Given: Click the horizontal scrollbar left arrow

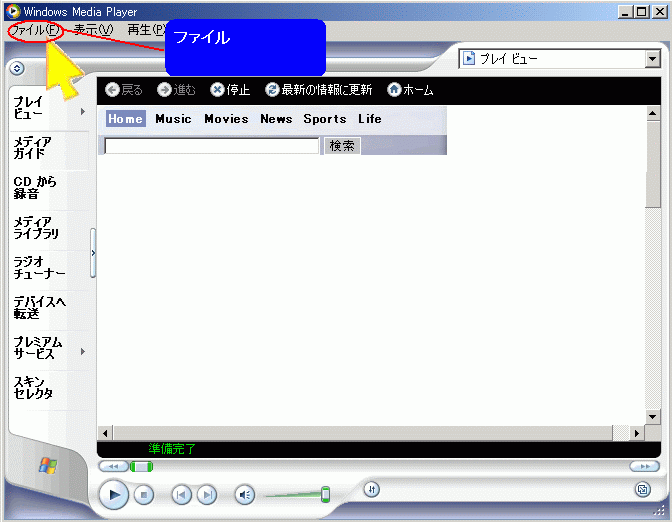Looking at the screenshot, I should (105, 433).
